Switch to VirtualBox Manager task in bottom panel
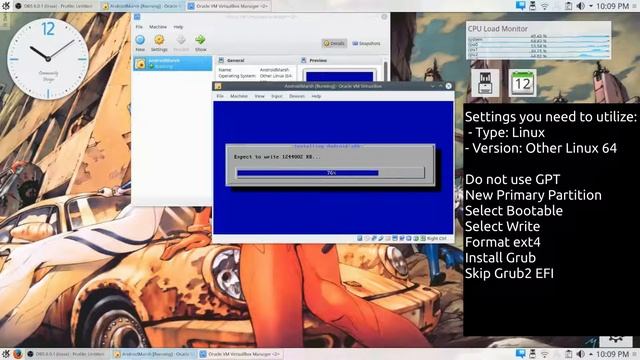The width and height of the screenshot is (640, 360). click(x=241, y=354)
